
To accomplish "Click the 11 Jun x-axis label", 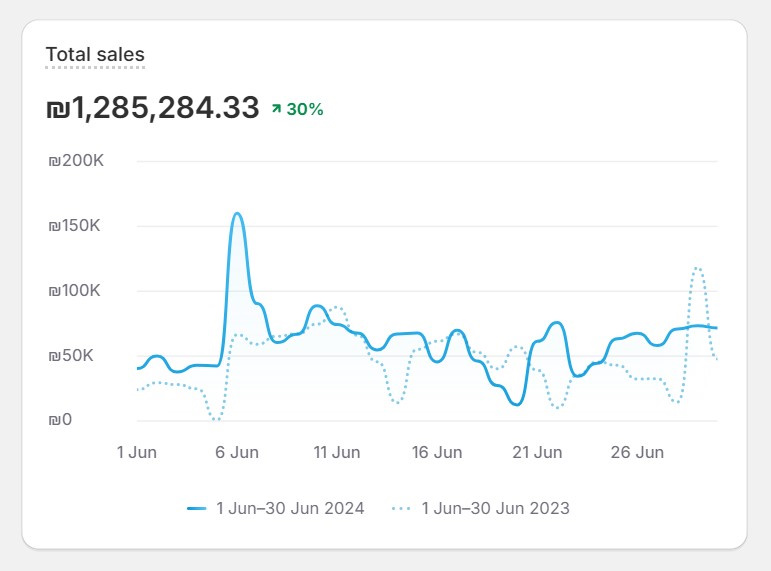I will click(337, 452).
